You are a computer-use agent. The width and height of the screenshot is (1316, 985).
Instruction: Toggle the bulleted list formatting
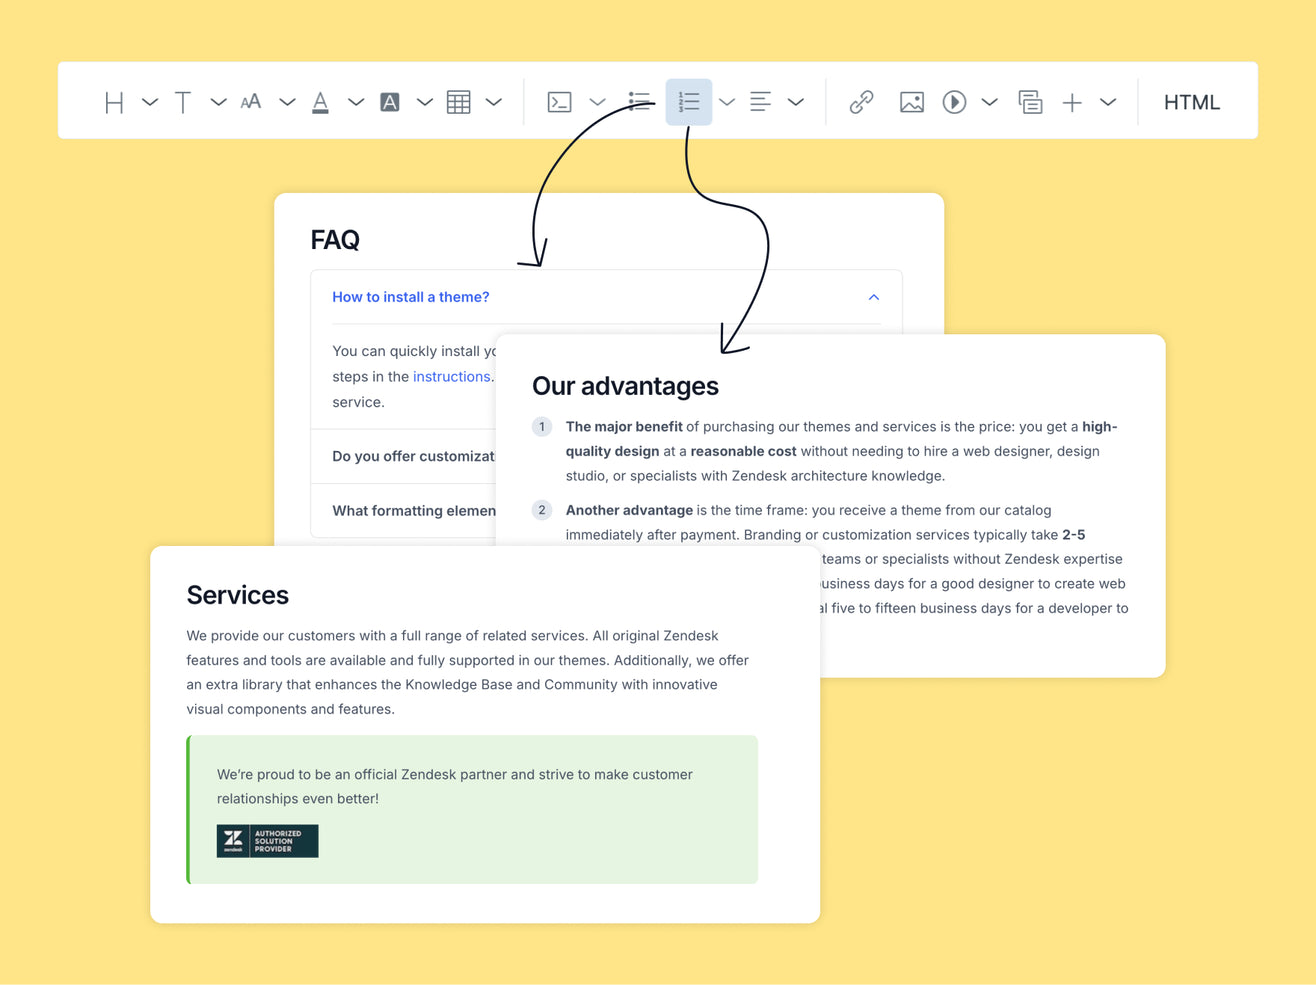(639, 101)
